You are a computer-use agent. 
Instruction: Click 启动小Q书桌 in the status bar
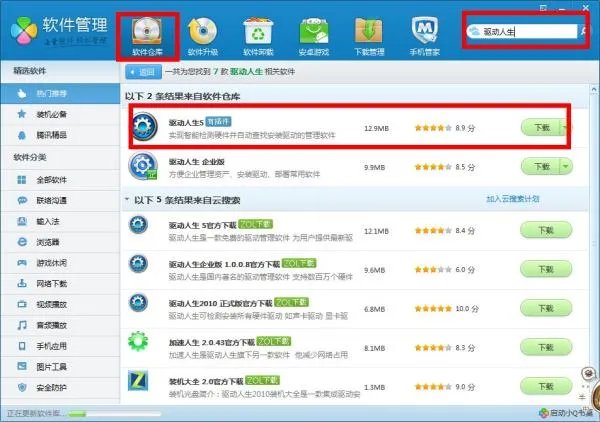click(x=566, y=413)
